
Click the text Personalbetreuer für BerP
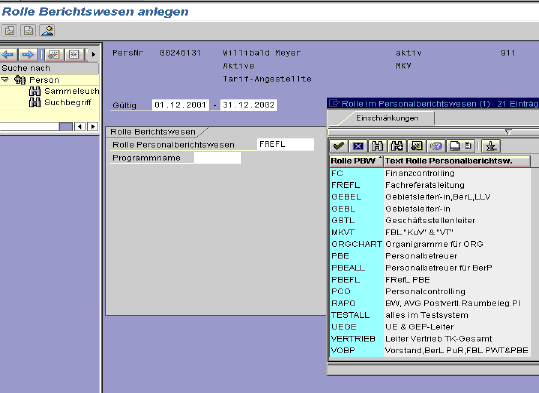tap(439, 268)
